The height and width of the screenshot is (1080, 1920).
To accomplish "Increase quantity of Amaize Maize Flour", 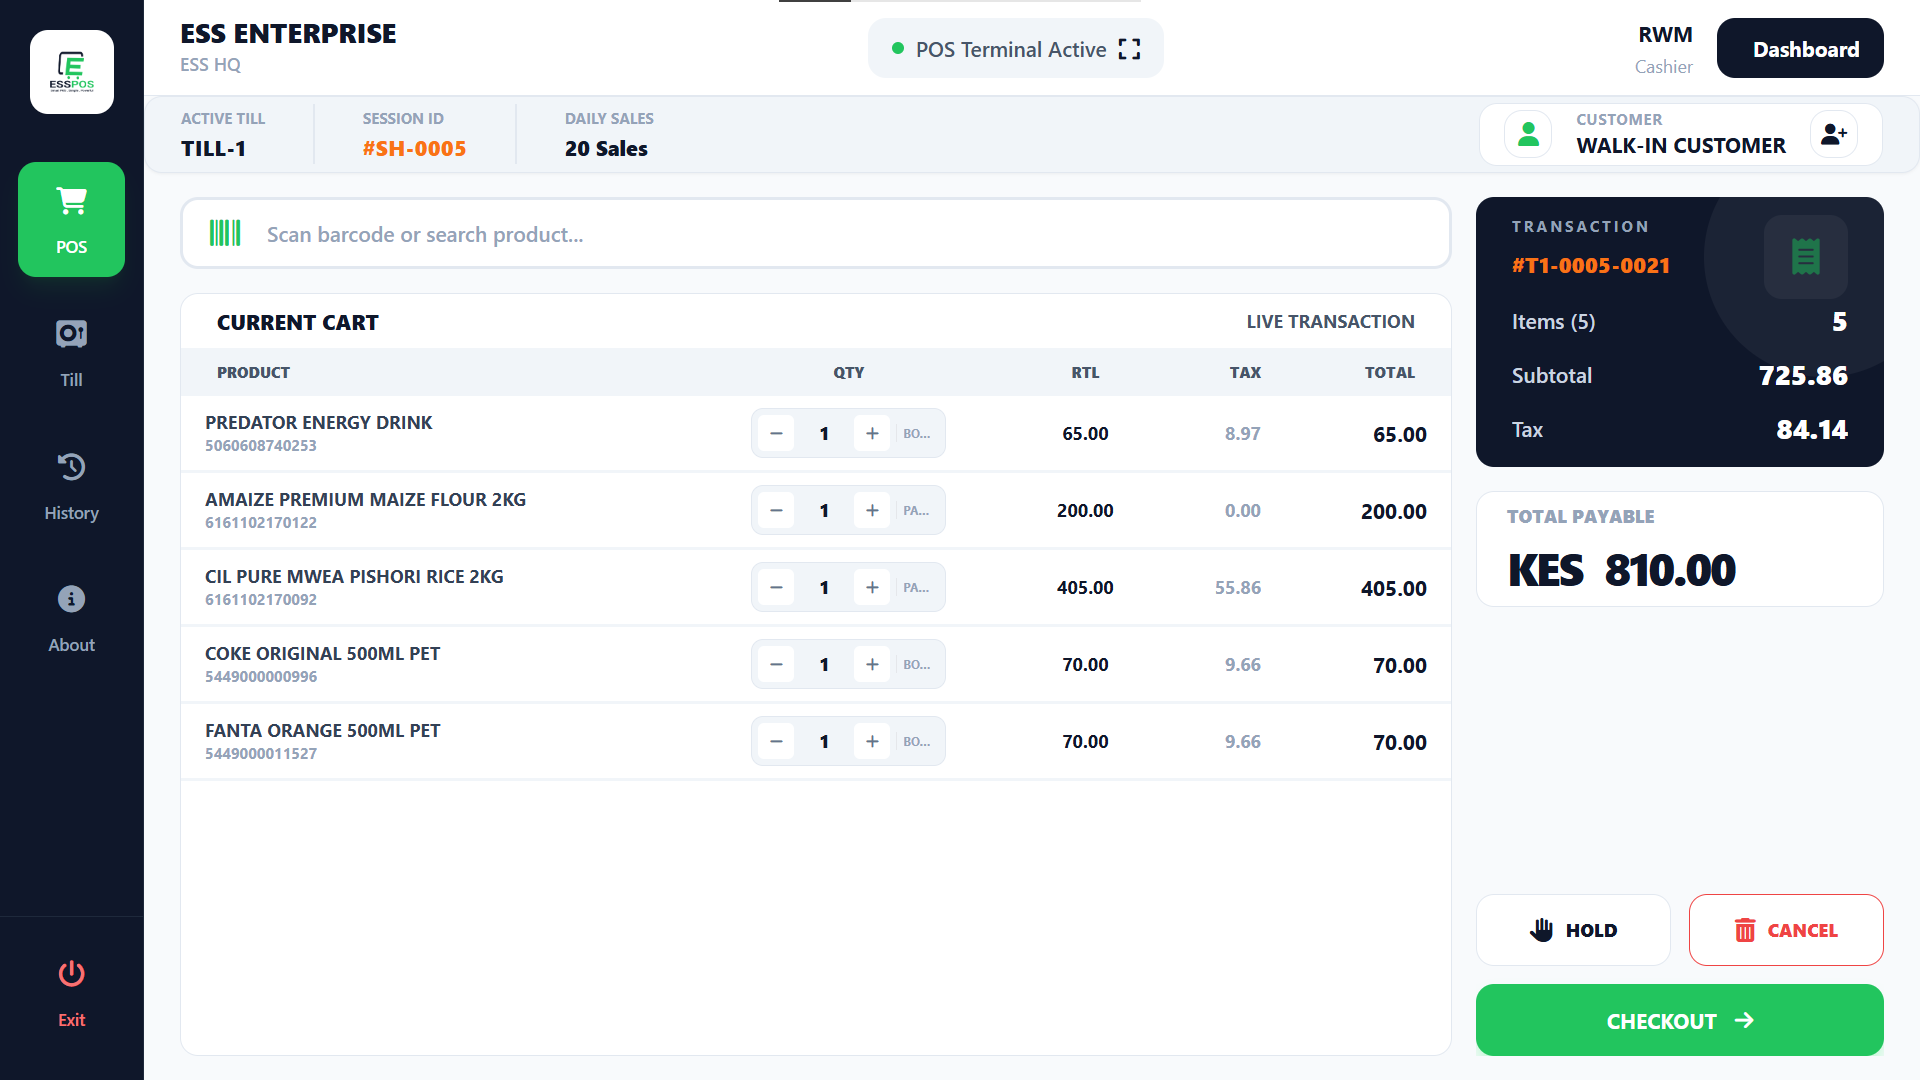I will [x=872, y=510].
